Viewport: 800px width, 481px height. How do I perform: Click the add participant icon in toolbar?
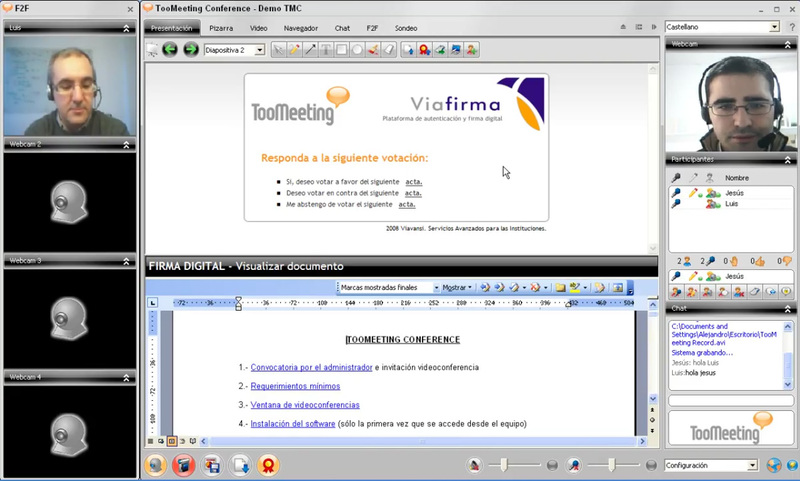(472, 49)
